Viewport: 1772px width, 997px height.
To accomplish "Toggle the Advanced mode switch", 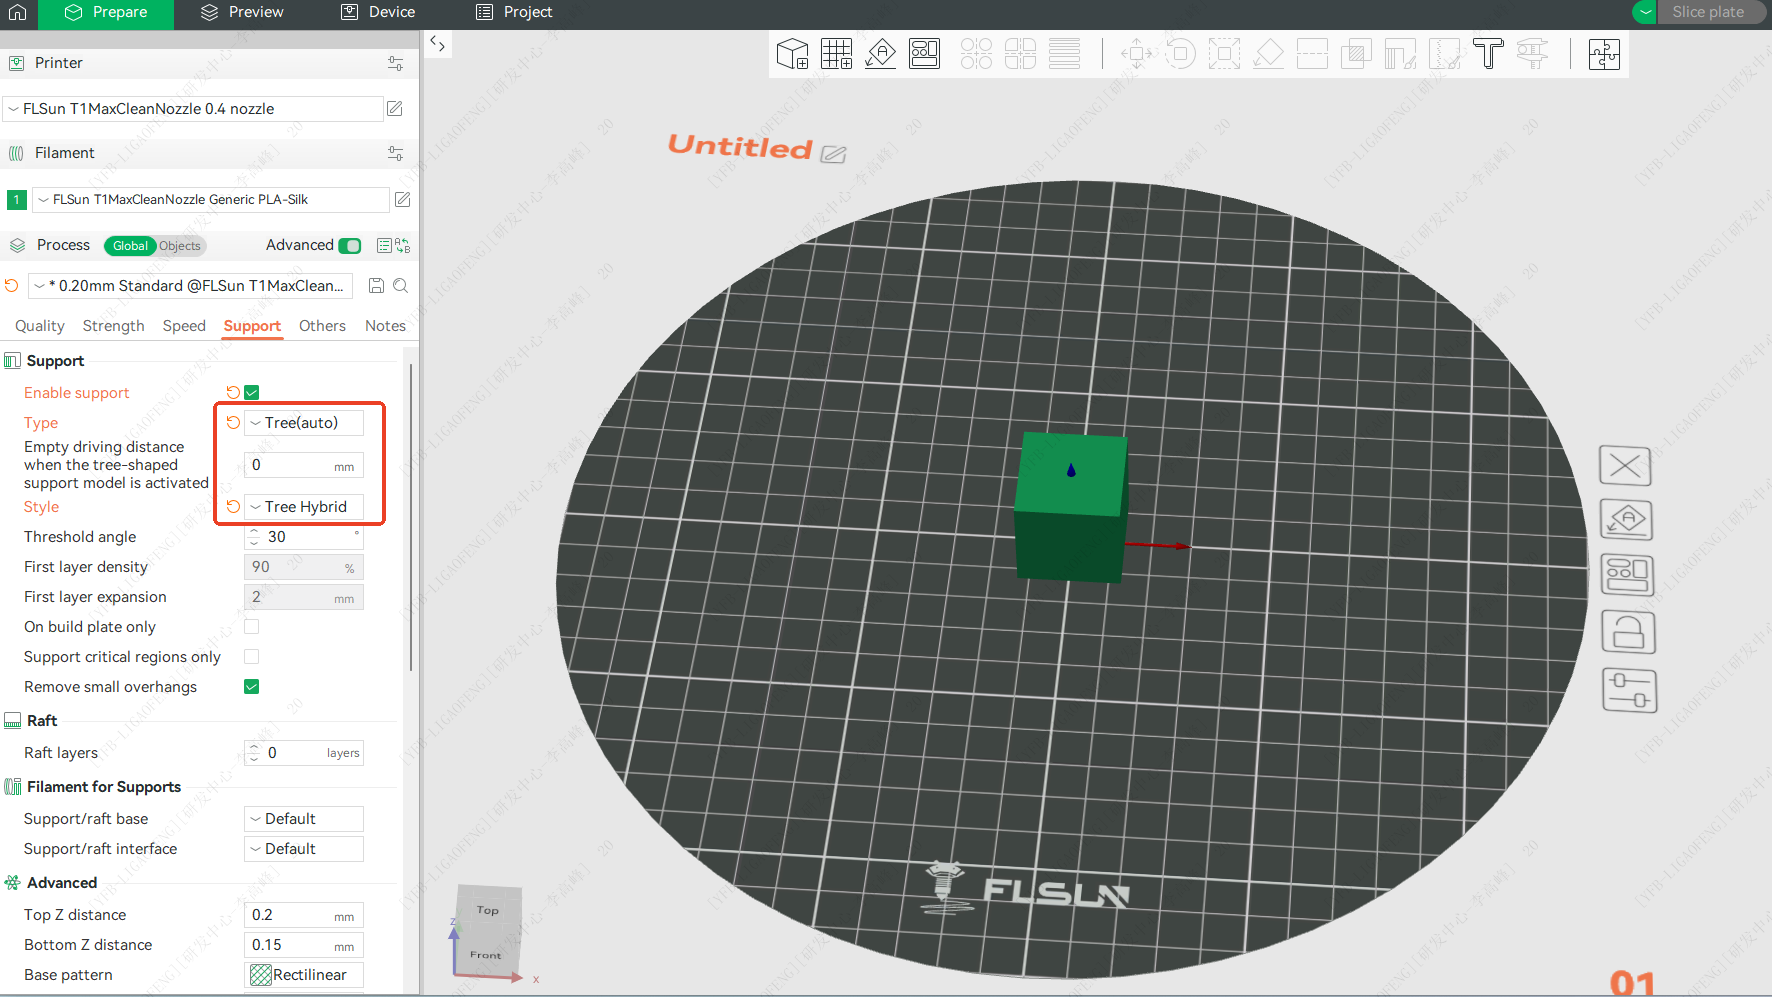I will pyautogui.click(x=350, y=246).
